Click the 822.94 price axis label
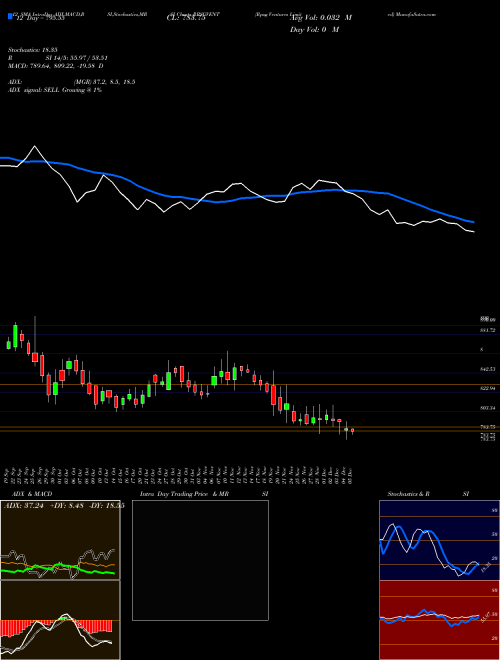The width and height of the screenshot is (500, 660). tap(487, 389)
